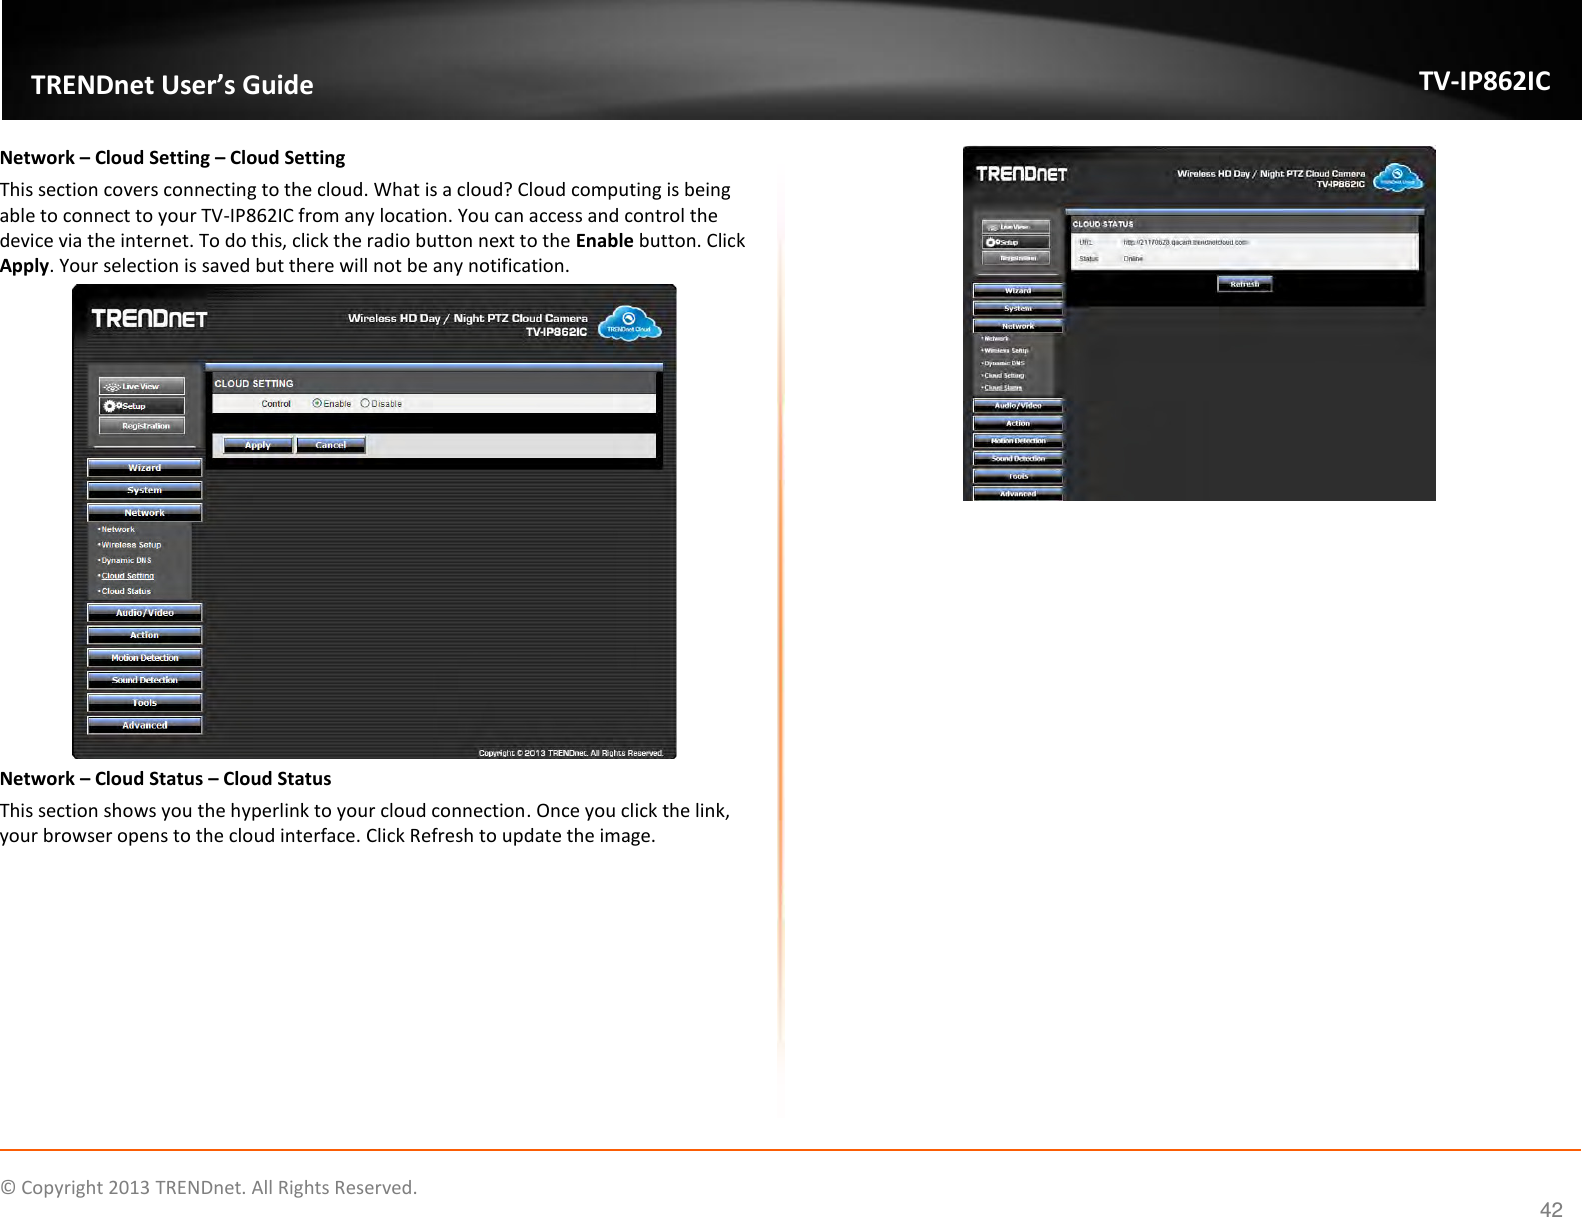
Task: Select Cloud Status sub-item in Cloud Setting screenshot
Action: (x=125, y=591)
